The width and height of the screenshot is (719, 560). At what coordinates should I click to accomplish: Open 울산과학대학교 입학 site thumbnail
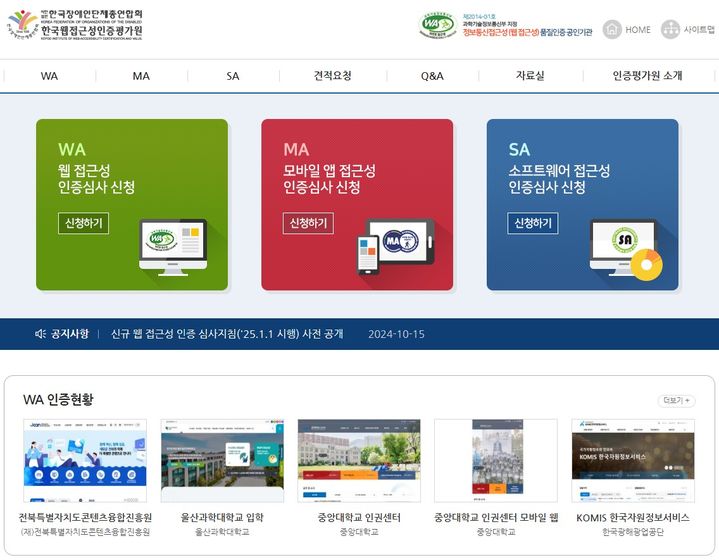222,460
